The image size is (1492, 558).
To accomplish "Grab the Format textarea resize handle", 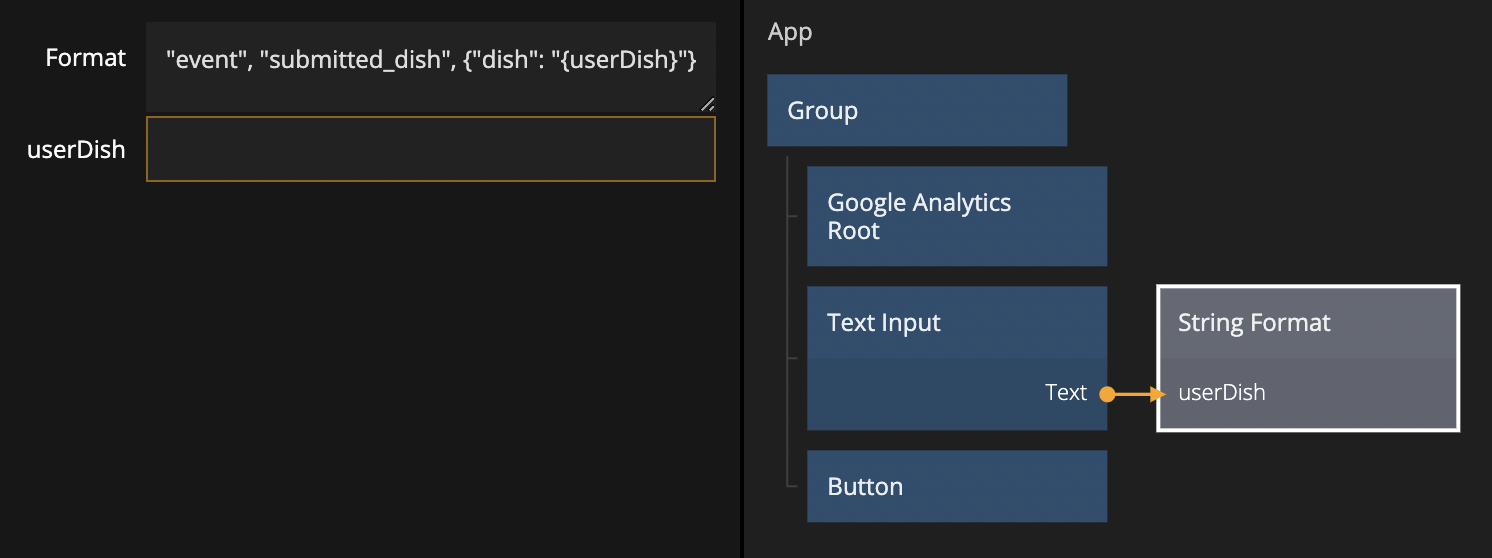I will pos(707,103).
